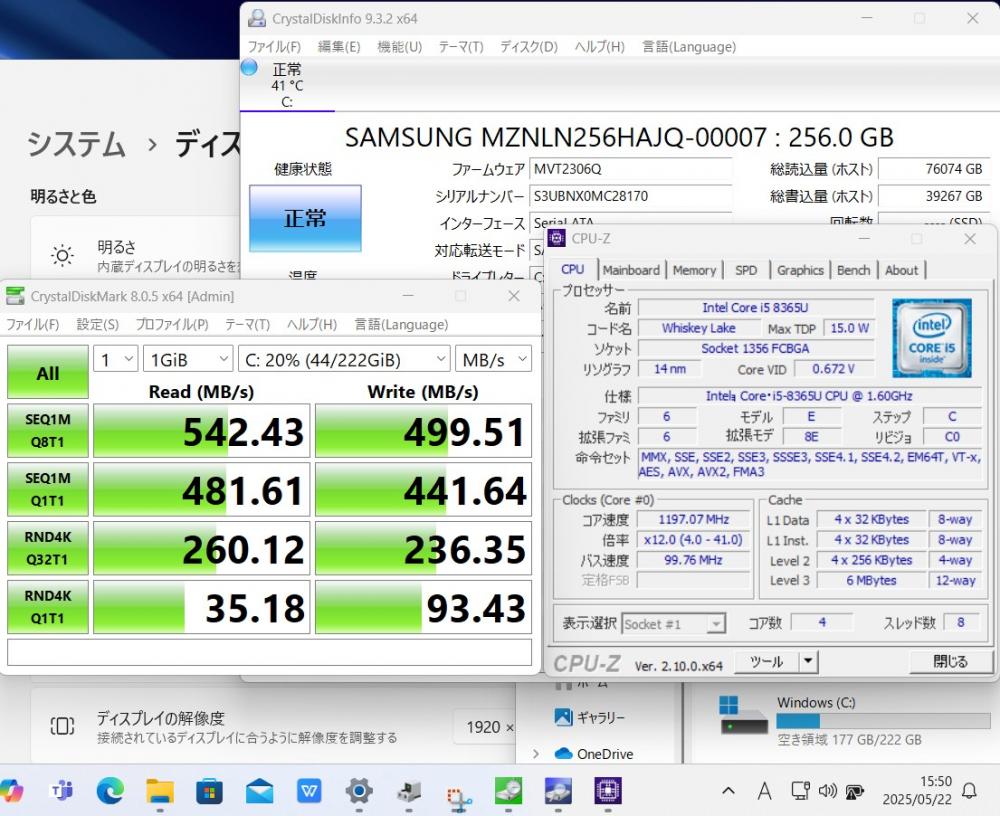Open the Mail app from the taskbar
The height and width of the screenshot is (816, 1000).
pos(259,792)
